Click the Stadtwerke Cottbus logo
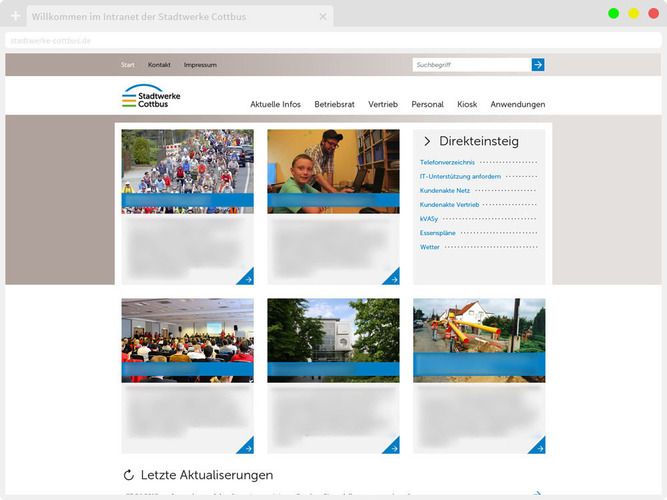Screen dimensions: 667x500 (x=151, y=96)
